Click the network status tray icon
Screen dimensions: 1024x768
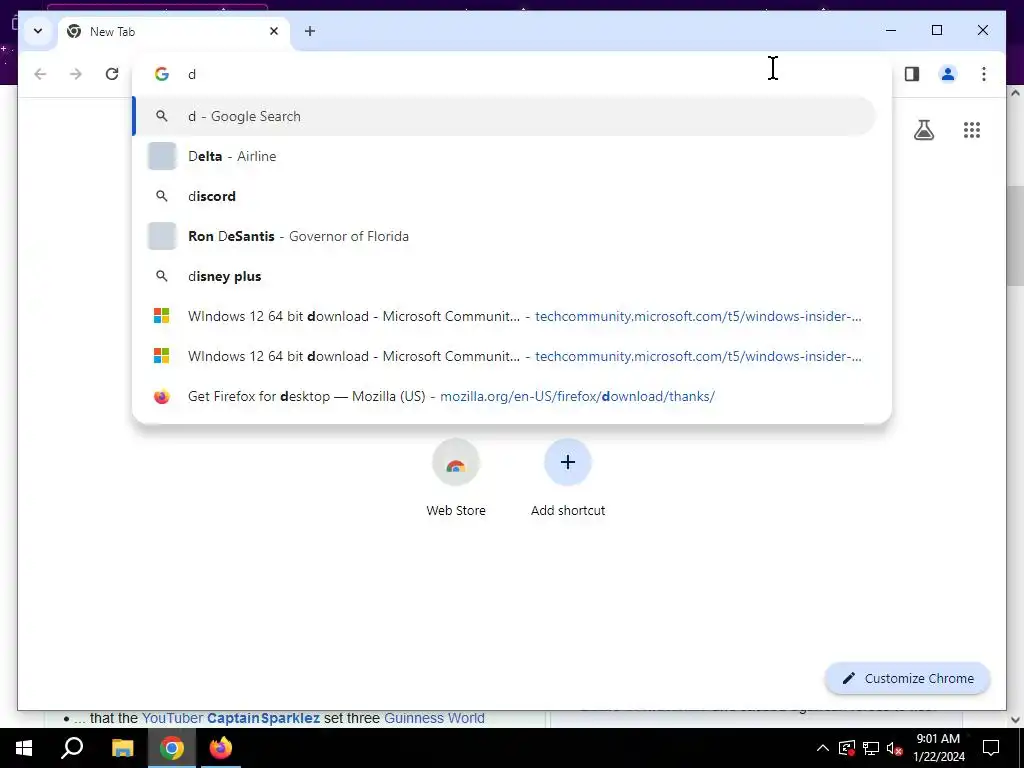pyautogui.click(x=871, y=748)
